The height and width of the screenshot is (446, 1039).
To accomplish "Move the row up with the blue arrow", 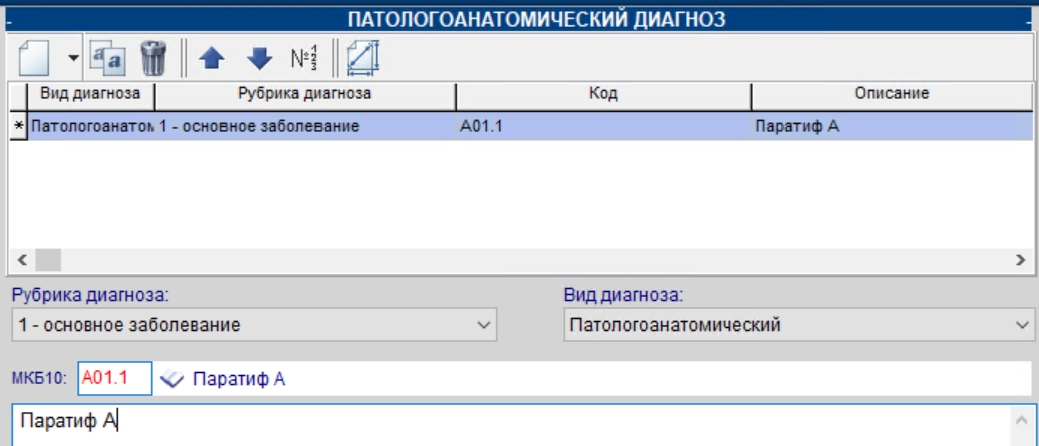I will (x=211, y=60).
